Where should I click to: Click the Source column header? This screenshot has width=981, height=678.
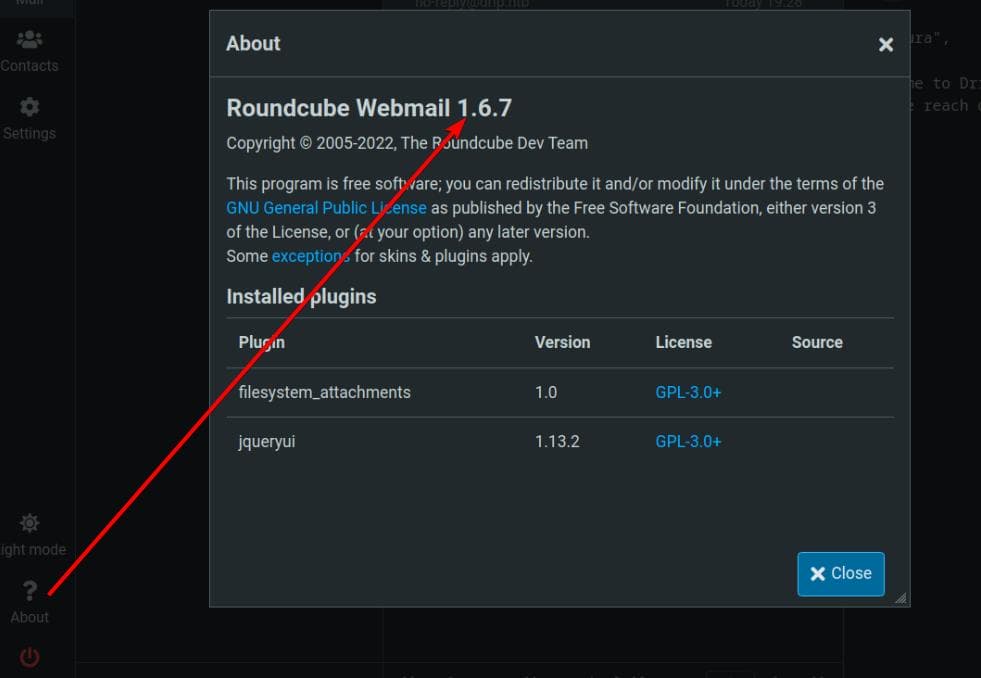coord(817,342)
